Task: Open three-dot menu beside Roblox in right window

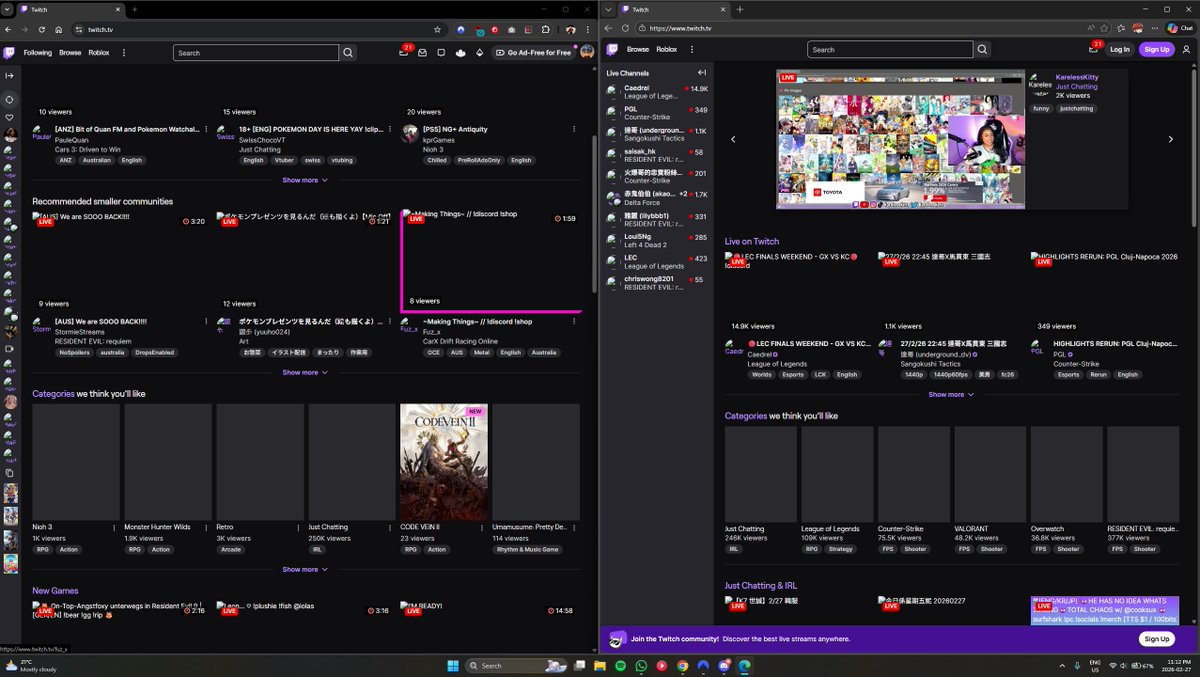Action: tap(692, 49)
